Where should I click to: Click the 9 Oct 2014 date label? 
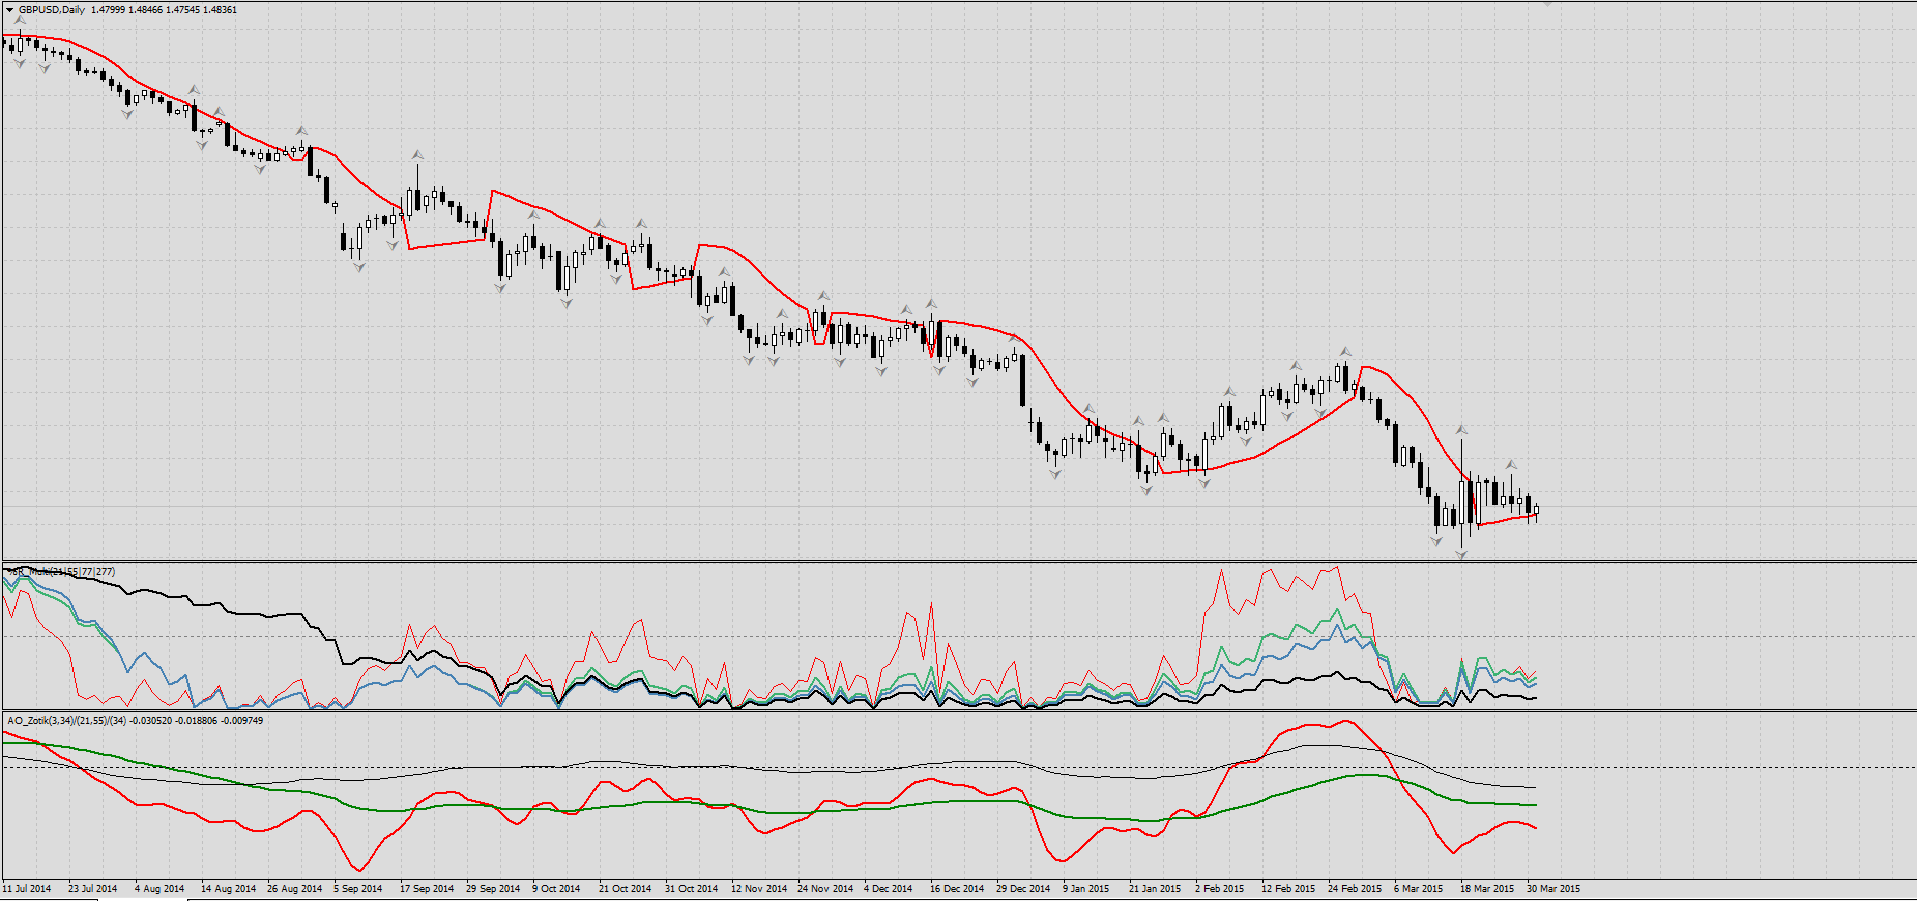[556, 888]
